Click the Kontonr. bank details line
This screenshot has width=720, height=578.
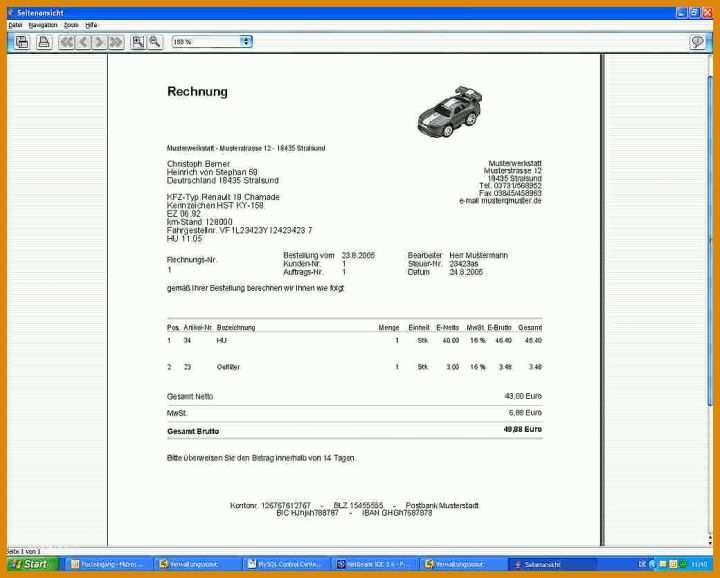point(354,505)
